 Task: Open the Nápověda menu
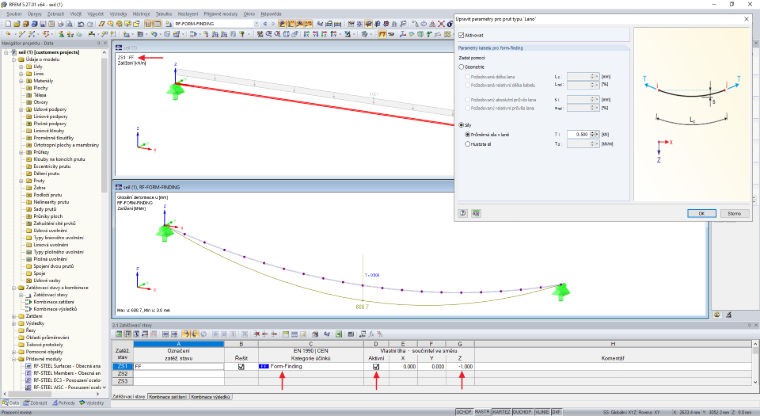coord(271,14)
